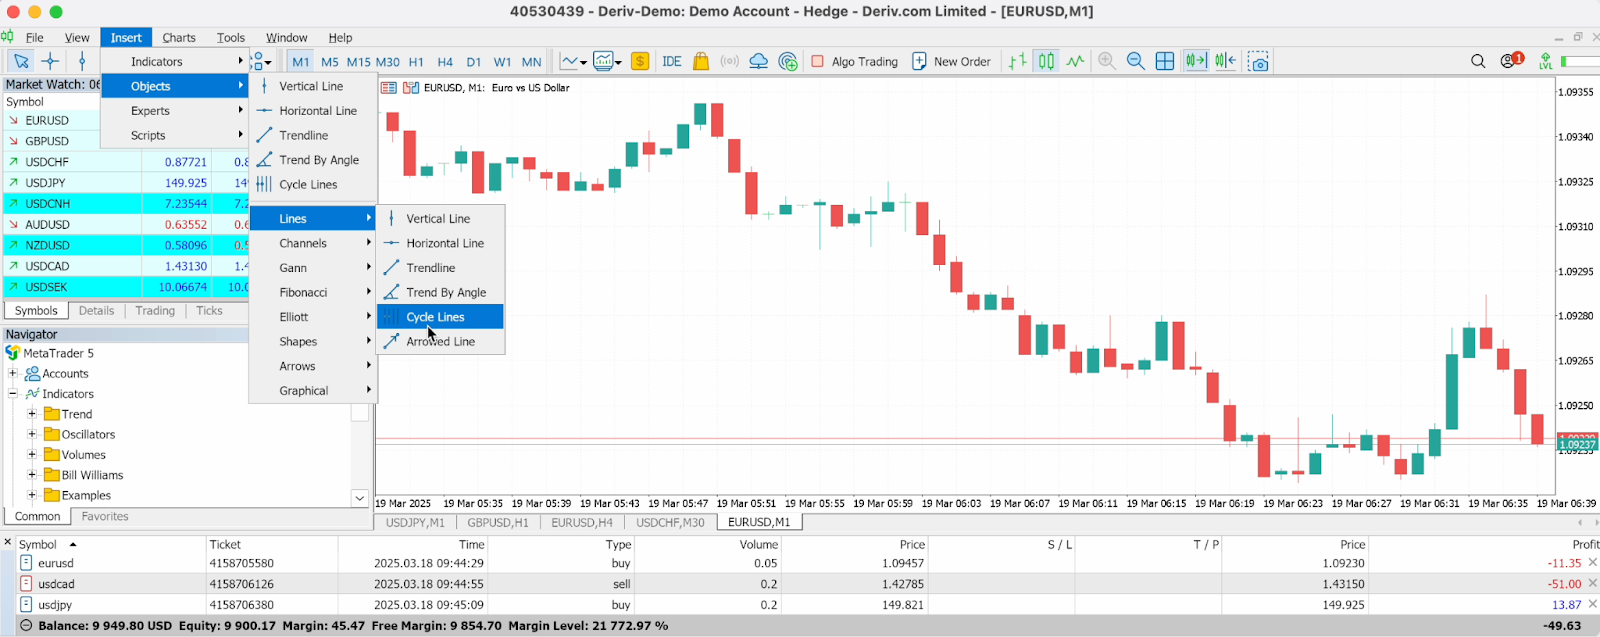Click the signals broadcast icon
1600x637 pixels.
tap(730, 61)
